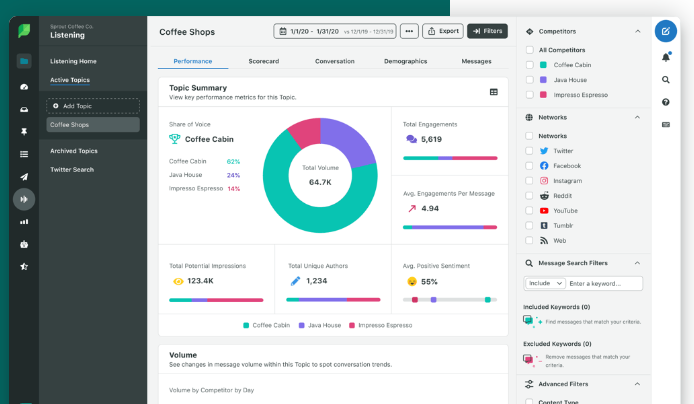Image resolution: width=694 pixels, height=404 pixels.
Task: Click the search magnifier in right rail
Action: (666, 80)
